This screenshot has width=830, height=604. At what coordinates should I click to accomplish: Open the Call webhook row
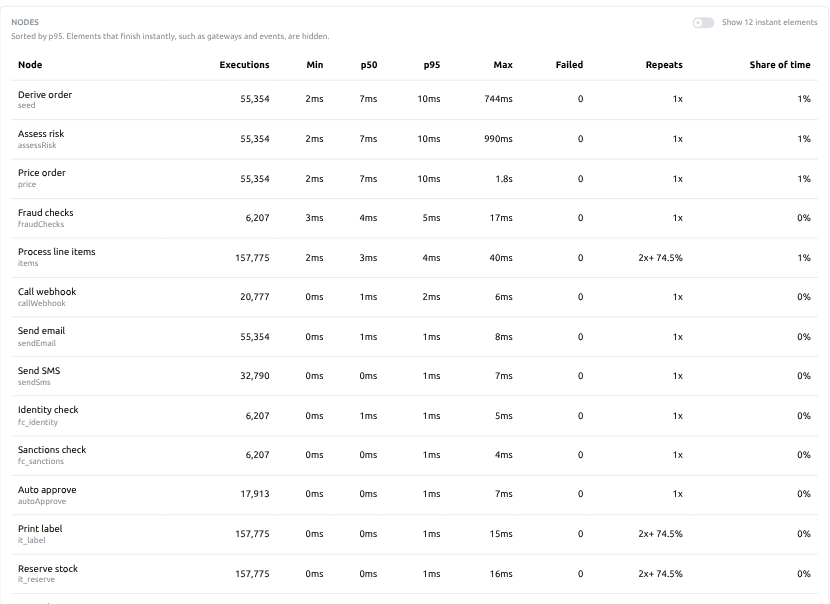click(414, 297)
